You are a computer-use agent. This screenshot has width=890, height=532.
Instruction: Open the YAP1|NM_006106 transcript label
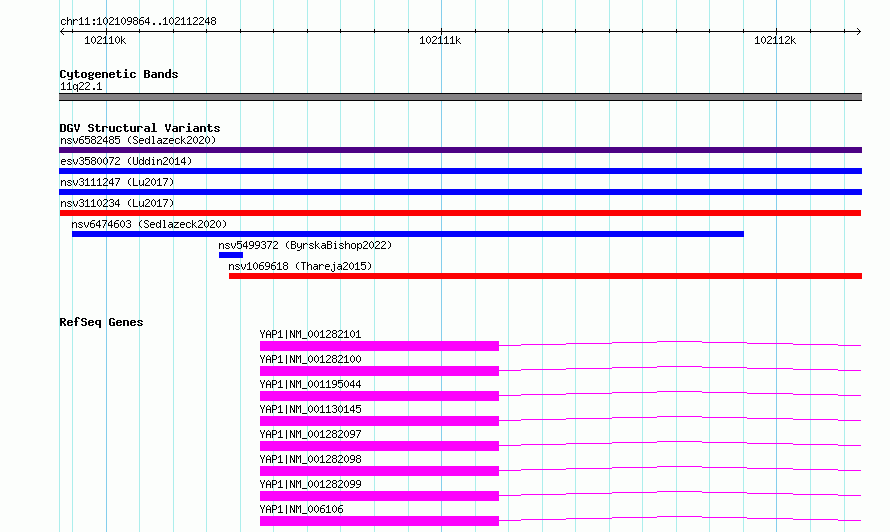pyautogui.click(x=301, y=509)
